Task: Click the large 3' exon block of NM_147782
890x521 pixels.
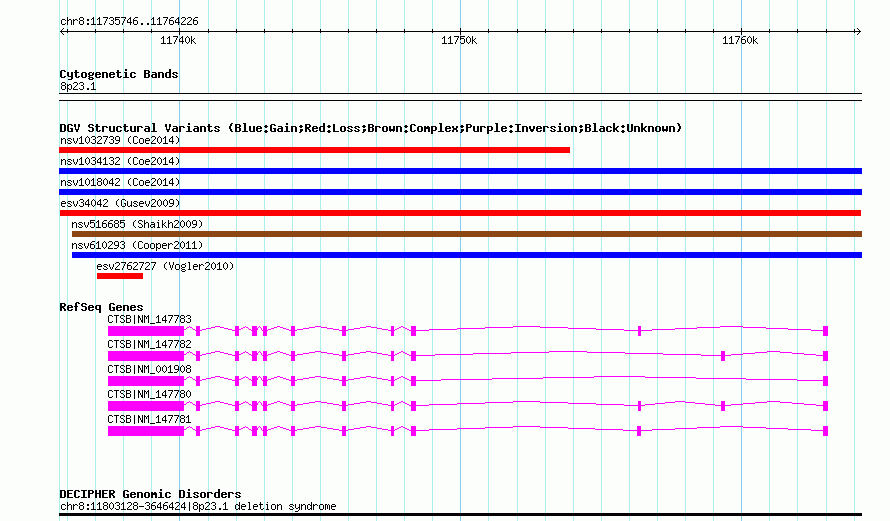Action: tap(146, 356)
